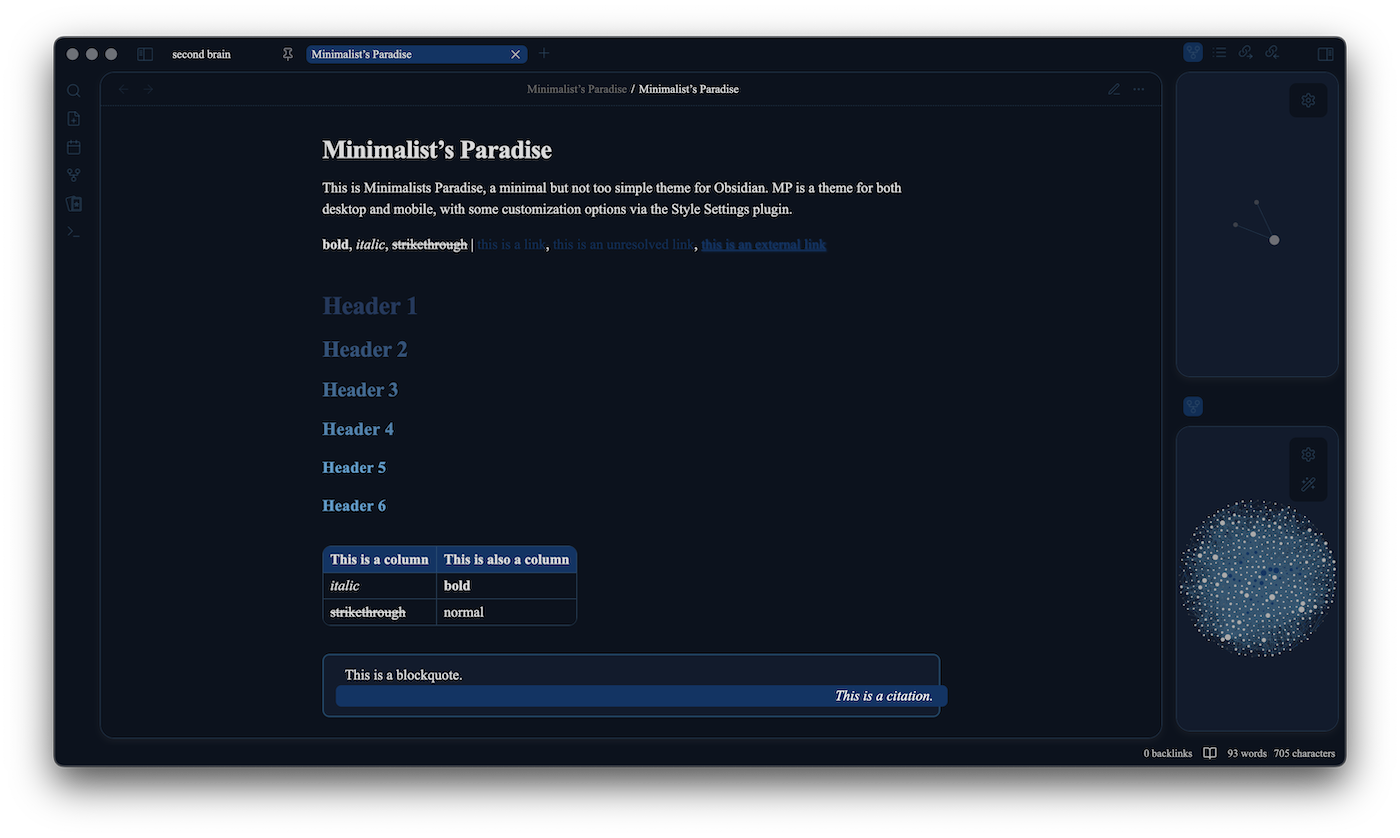The width and height of the screenshot is (1400, 838).
Task: Select the local graph tab in right sidebar
Action: click(x=1193, y=53)
